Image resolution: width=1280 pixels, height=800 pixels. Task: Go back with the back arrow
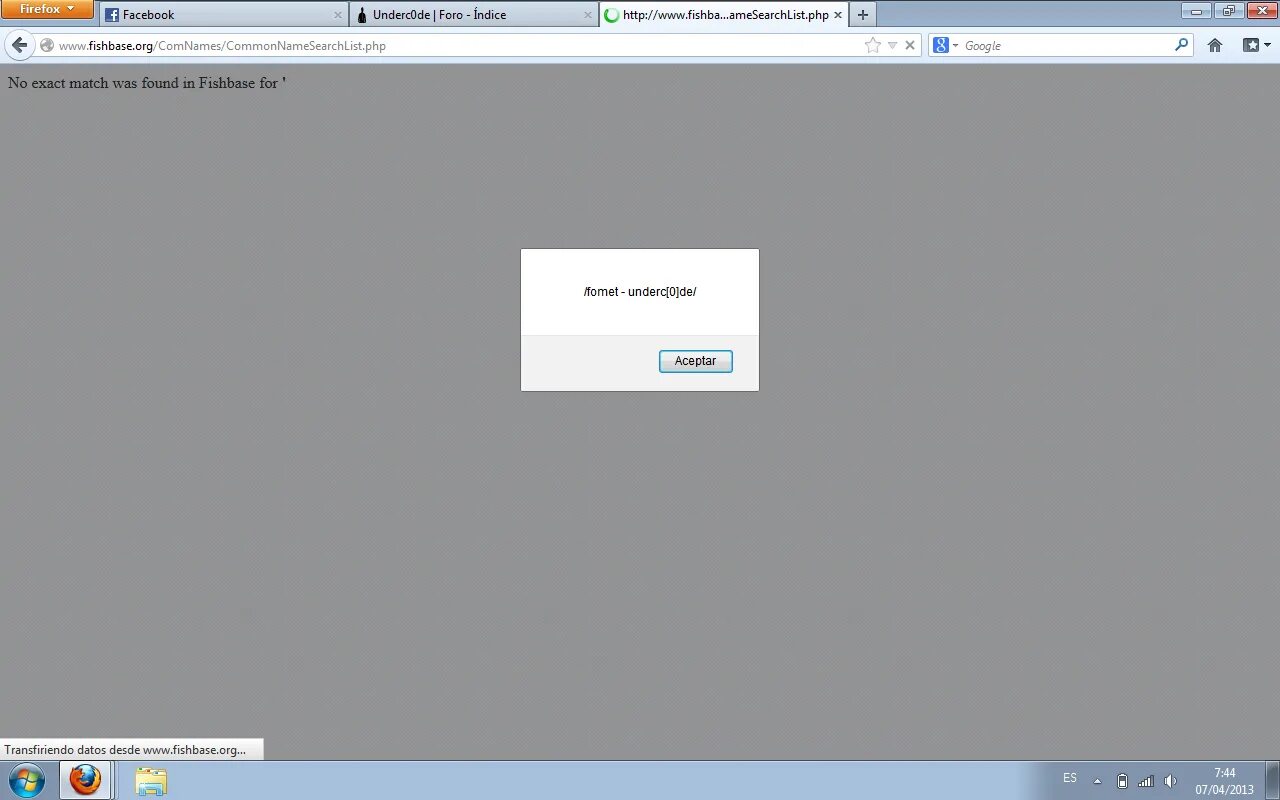(x=19, y=45)
